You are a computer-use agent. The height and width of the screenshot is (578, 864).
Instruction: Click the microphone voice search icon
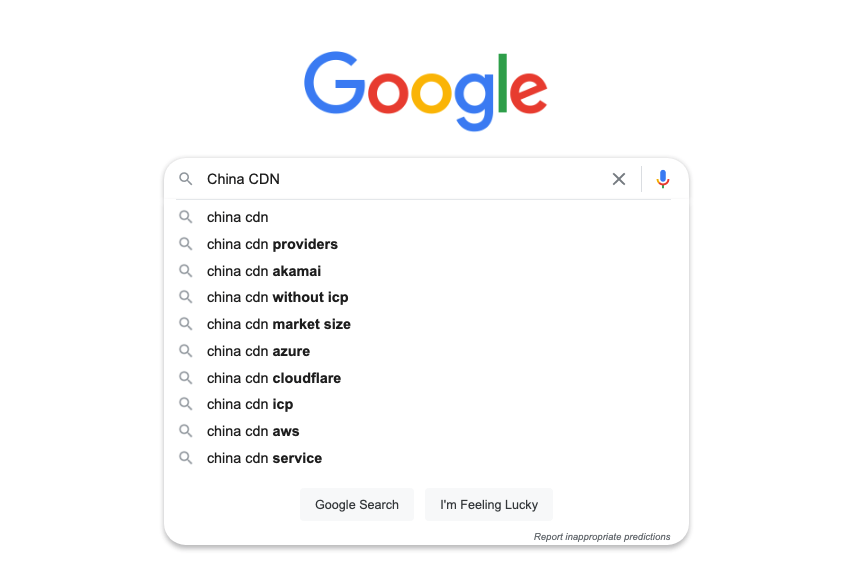pyautogui.click(x=662, y=179)
